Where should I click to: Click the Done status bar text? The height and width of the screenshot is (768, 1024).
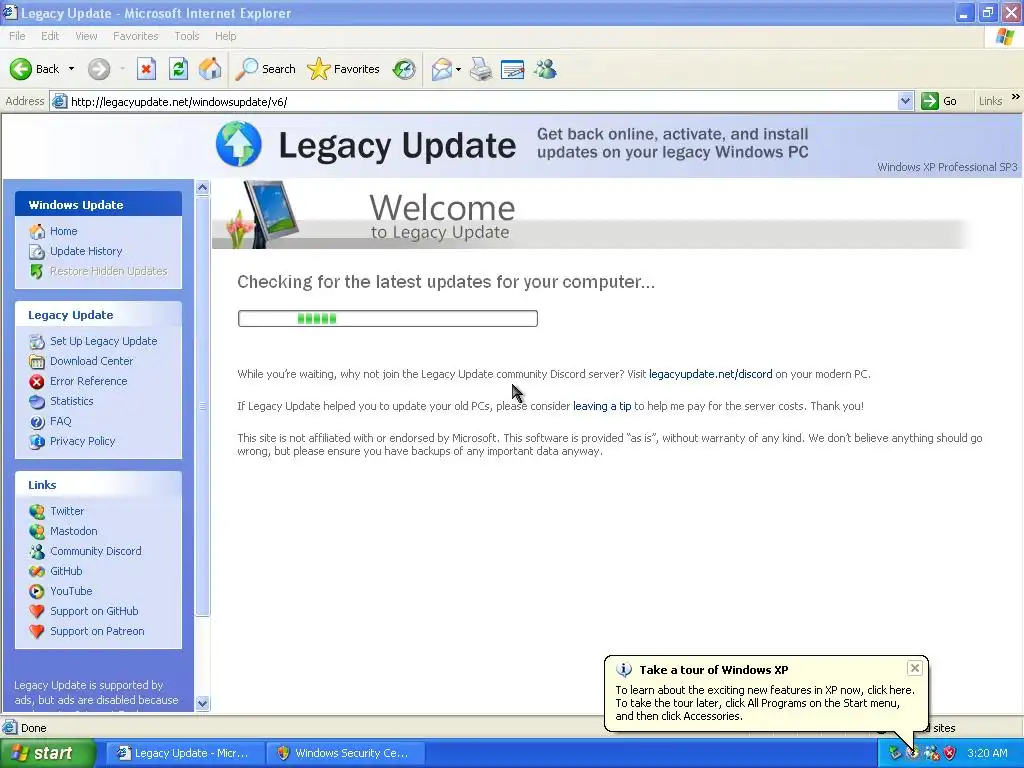click(34, 728)
